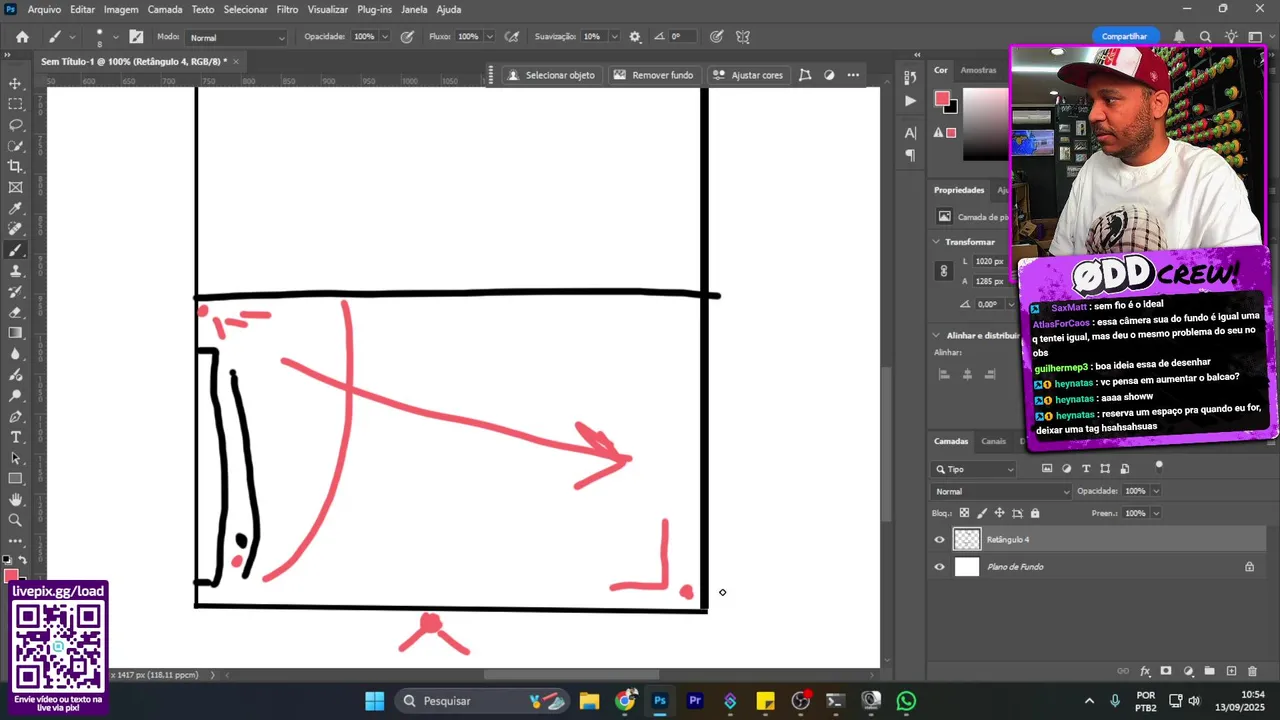Select the Eyedropper tool
1280x720 pixels.
point(15,208)
